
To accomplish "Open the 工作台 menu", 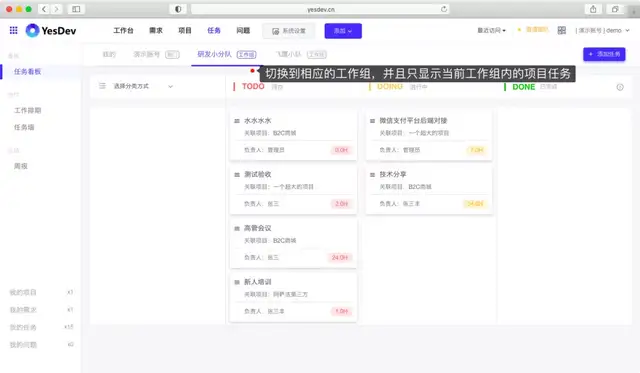I will [123, 31].
